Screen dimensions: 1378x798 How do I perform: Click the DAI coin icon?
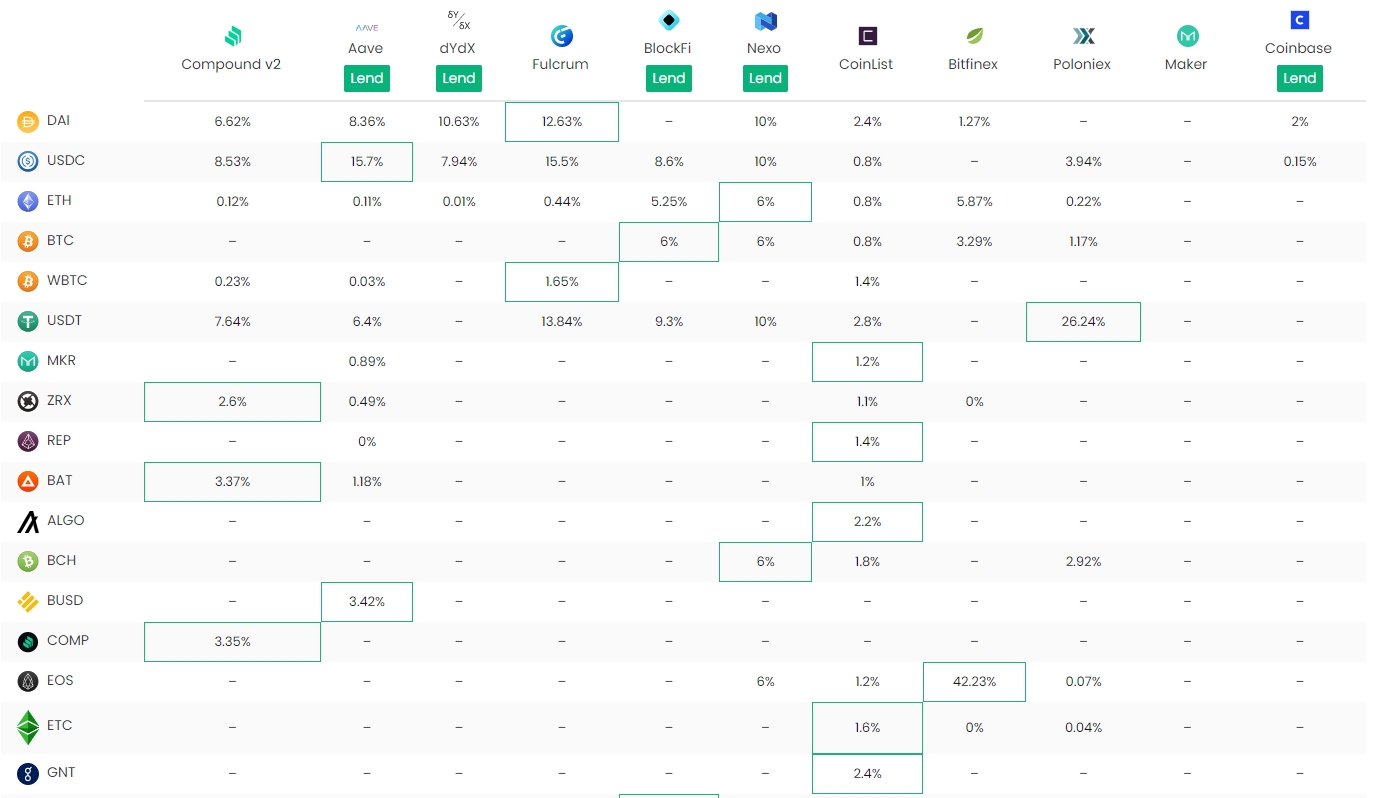[28, 121]
